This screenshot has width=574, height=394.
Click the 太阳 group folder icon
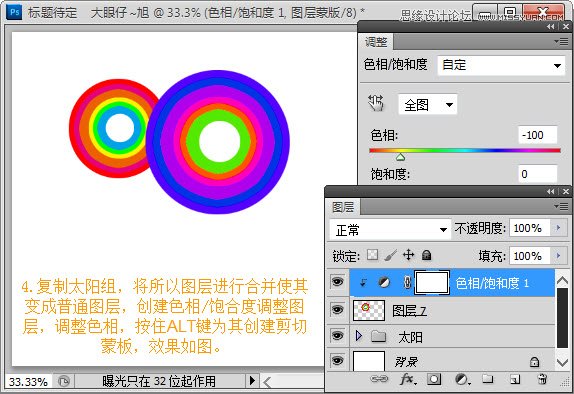[x=379, y=336]
